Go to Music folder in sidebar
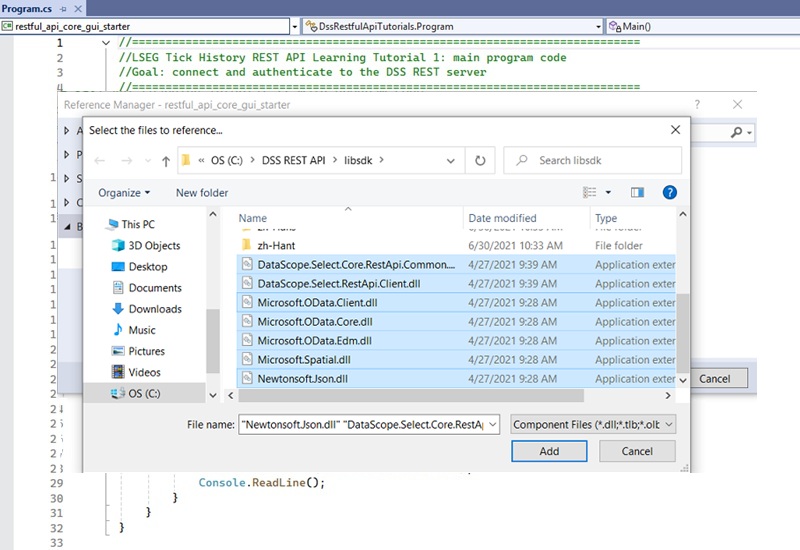This screenshot has width=800, height=550. pyautogui.click(x=142, y=330)
